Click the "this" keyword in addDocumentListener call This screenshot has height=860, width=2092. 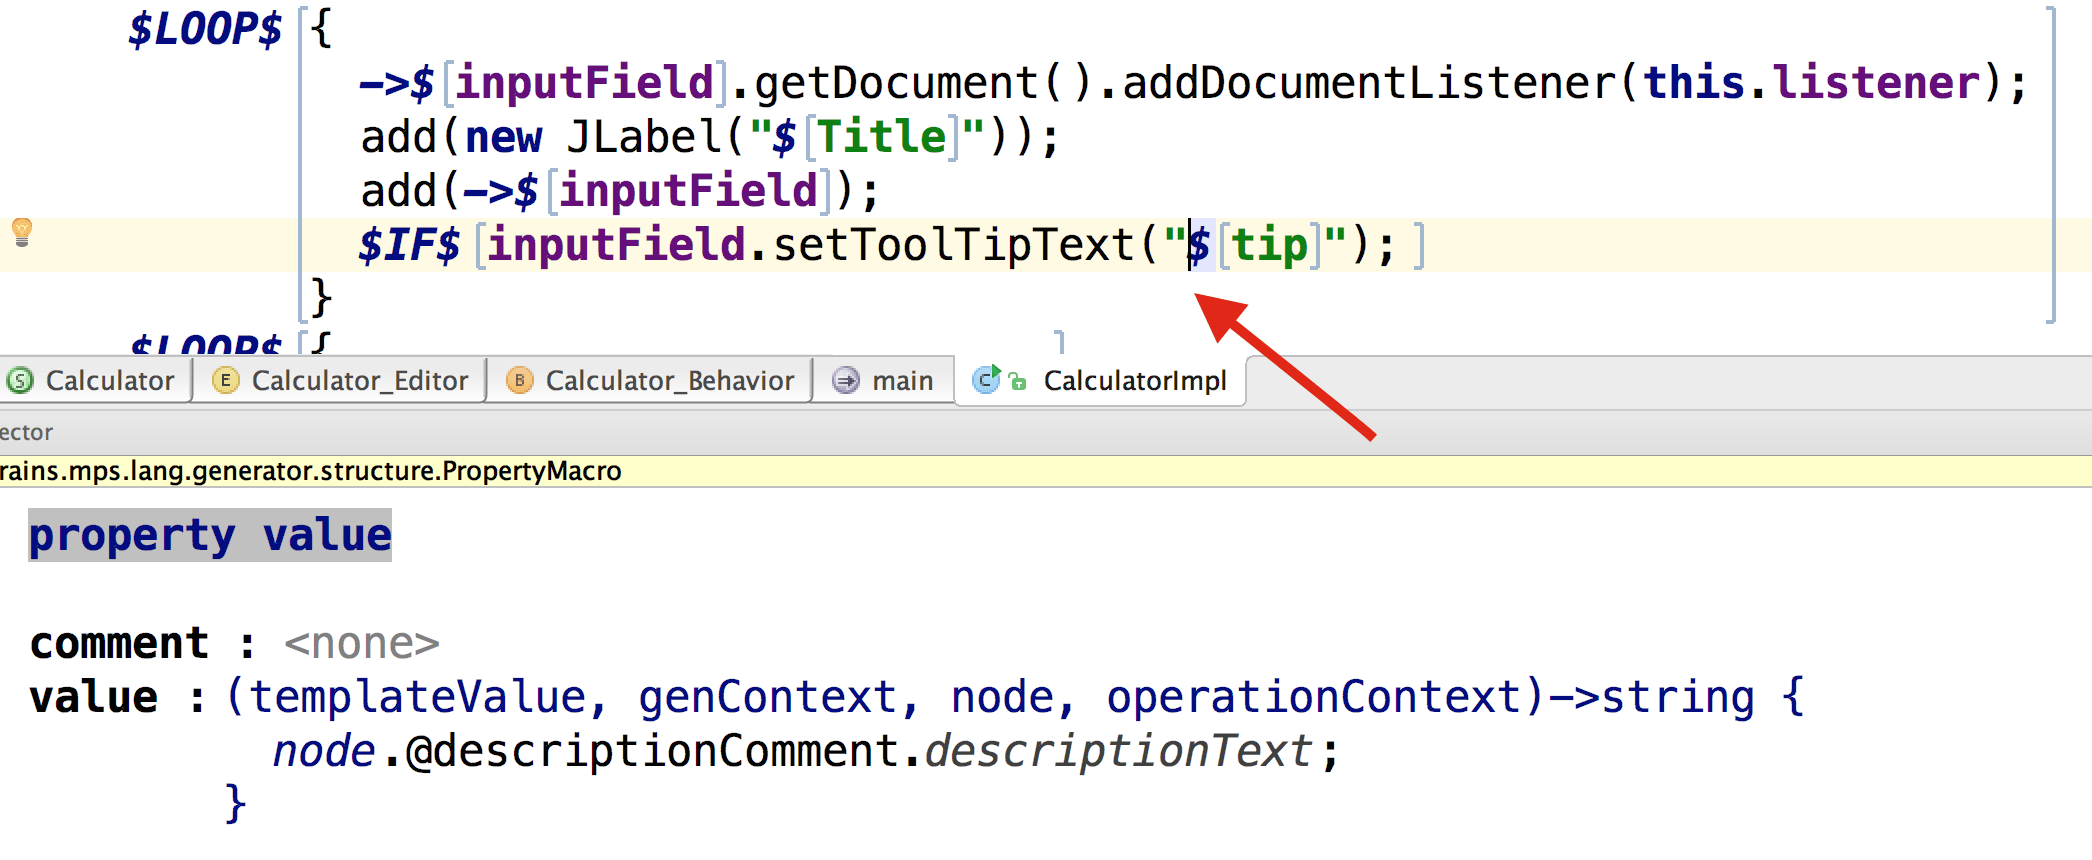(1694, 83)
